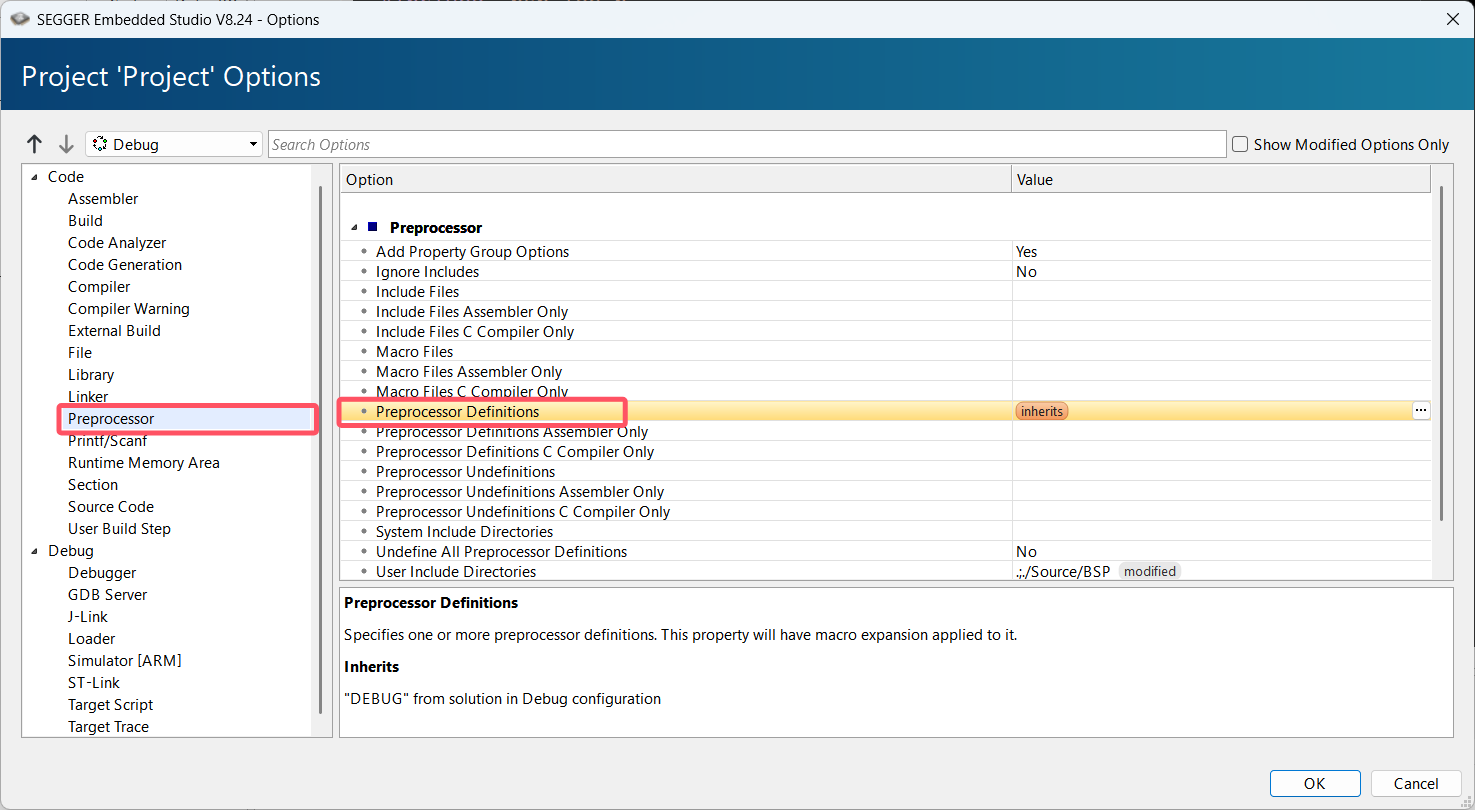This screenshot has height=810, width=1475.
Task: Select Simulator [ARM] category
Action: click(125, 661)
